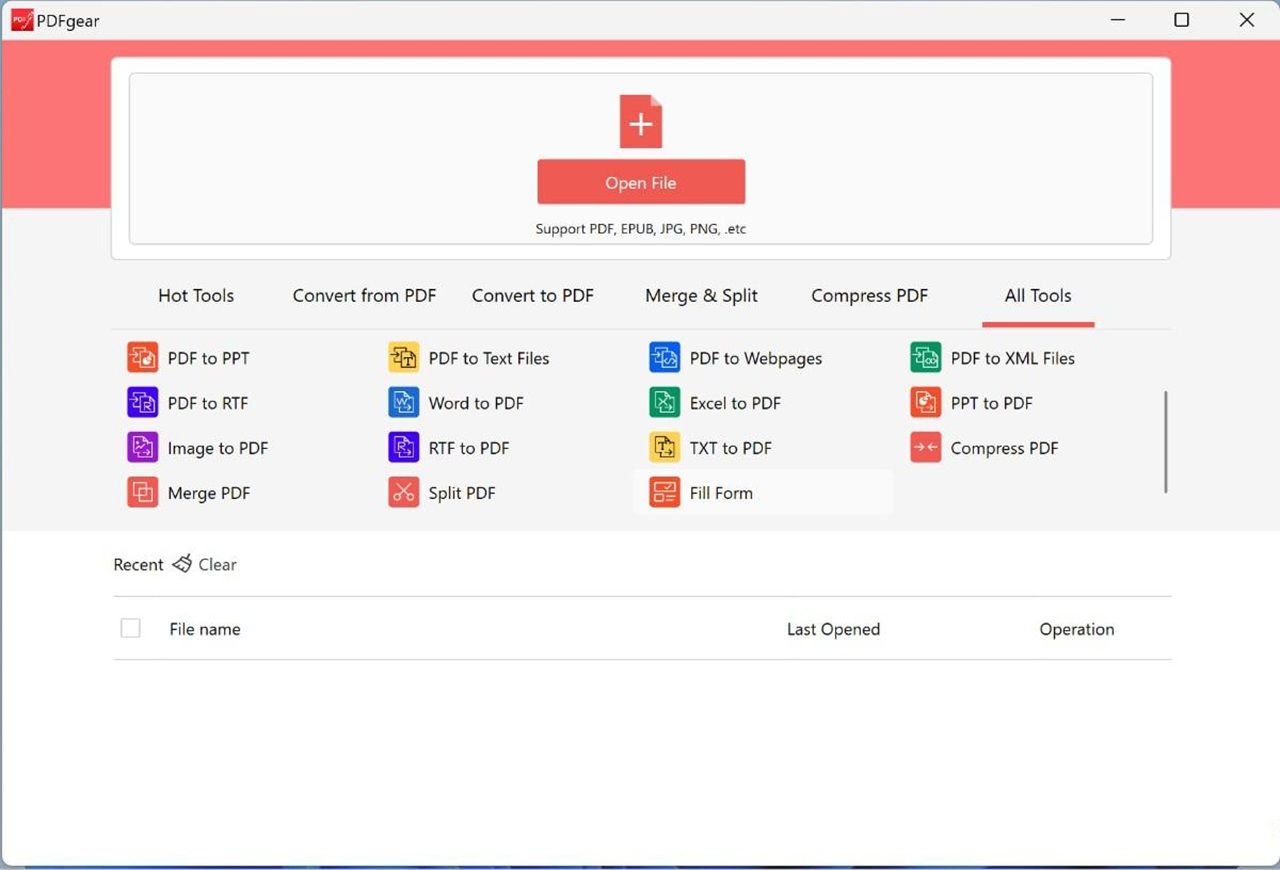Click the 'Merge PDF' label
This screenshot has width=1280, height=870.
coord(209,493)
